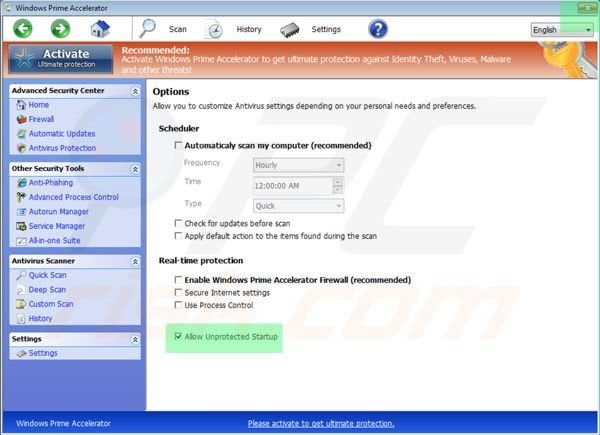600x435 pixels.
Task: Tick Apply default action to items found
Action: pyautogui.click(x=178, y=236)
